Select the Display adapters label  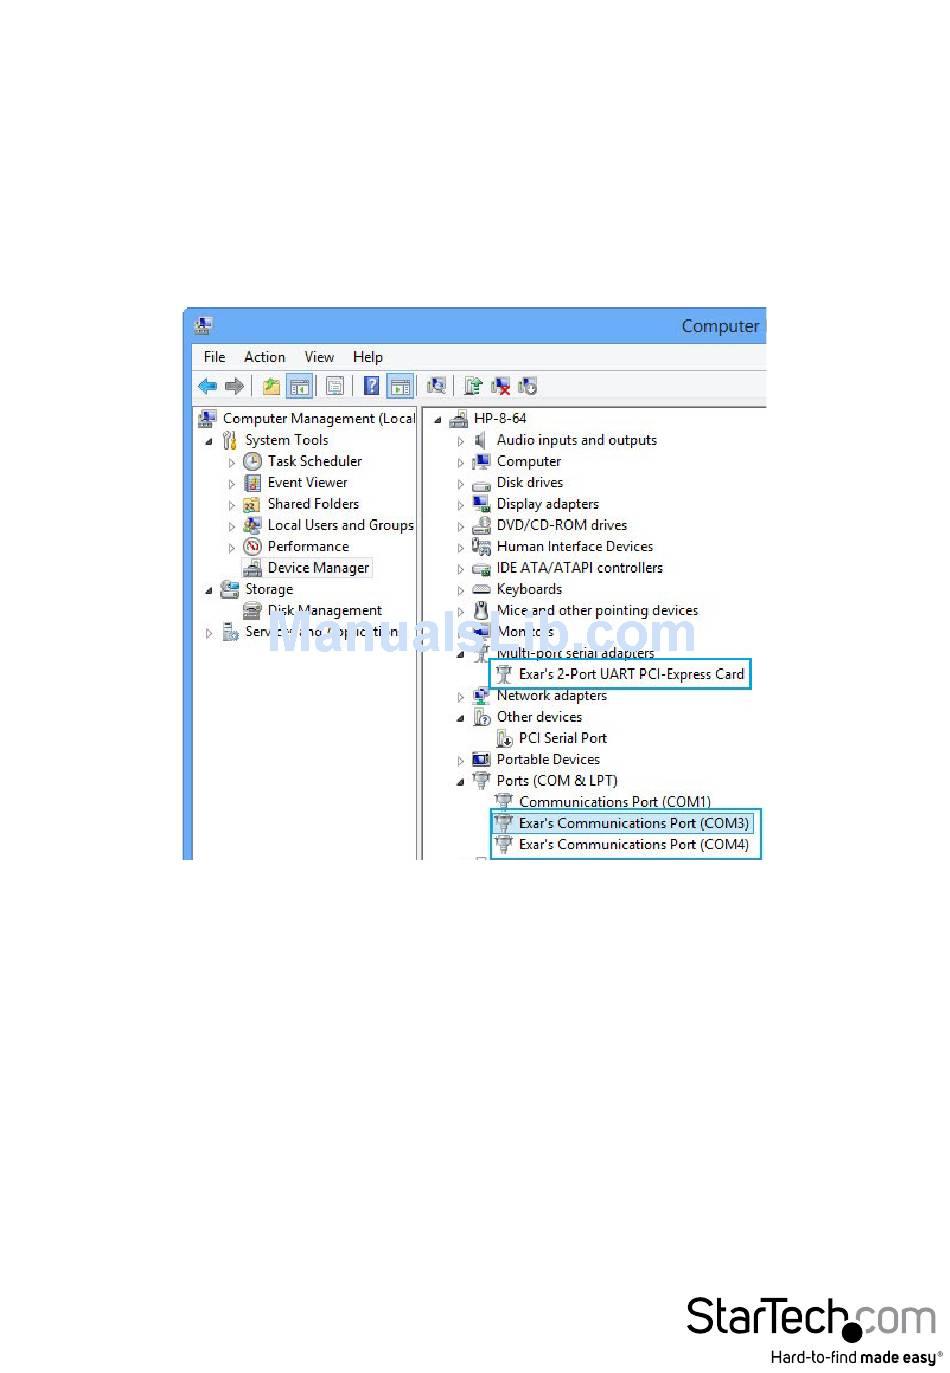[547, 504]
